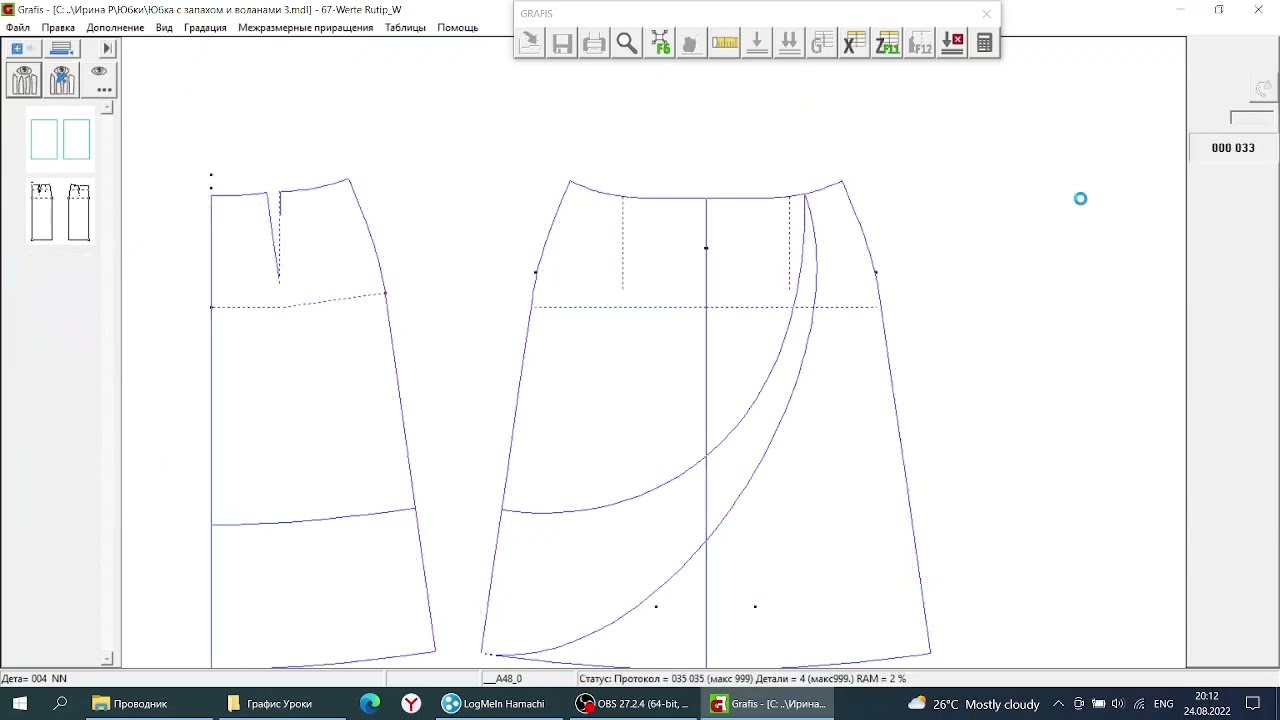This screenshot has width=1280, height=720.
Task: Click the piece list scroll up arrow
Action: (107, 107)
